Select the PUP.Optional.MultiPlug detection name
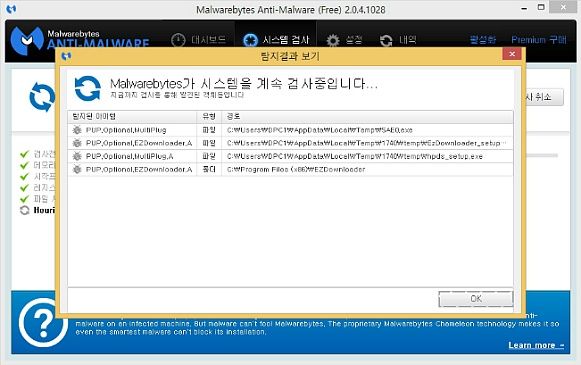The image size is (581, 365). click(x=126, y=130)
